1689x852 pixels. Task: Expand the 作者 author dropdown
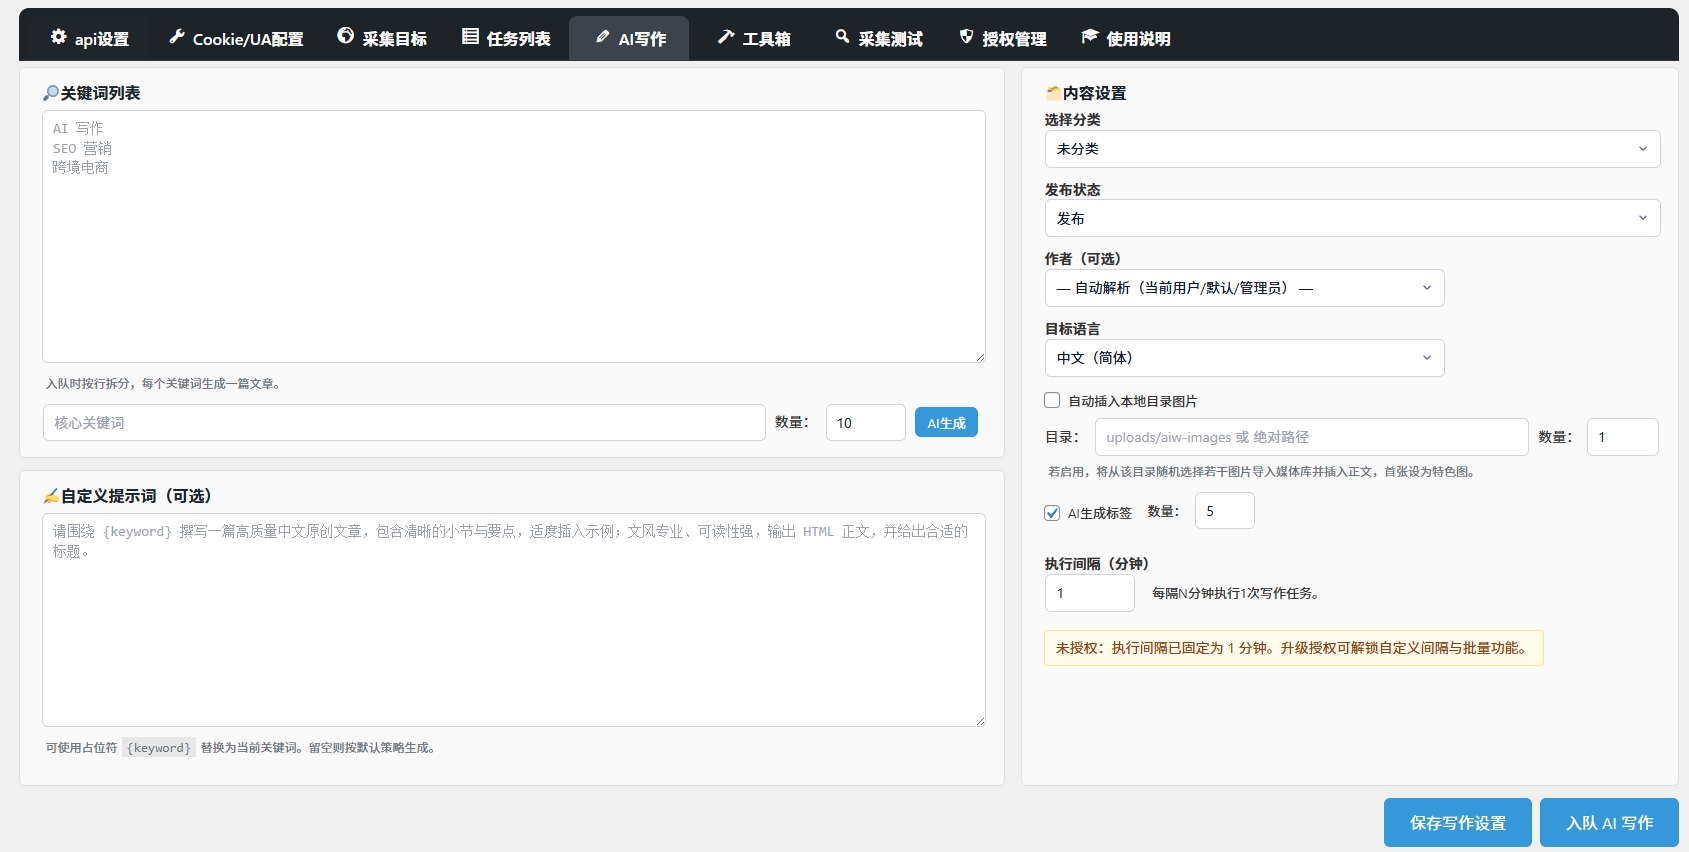(1244, 288)
